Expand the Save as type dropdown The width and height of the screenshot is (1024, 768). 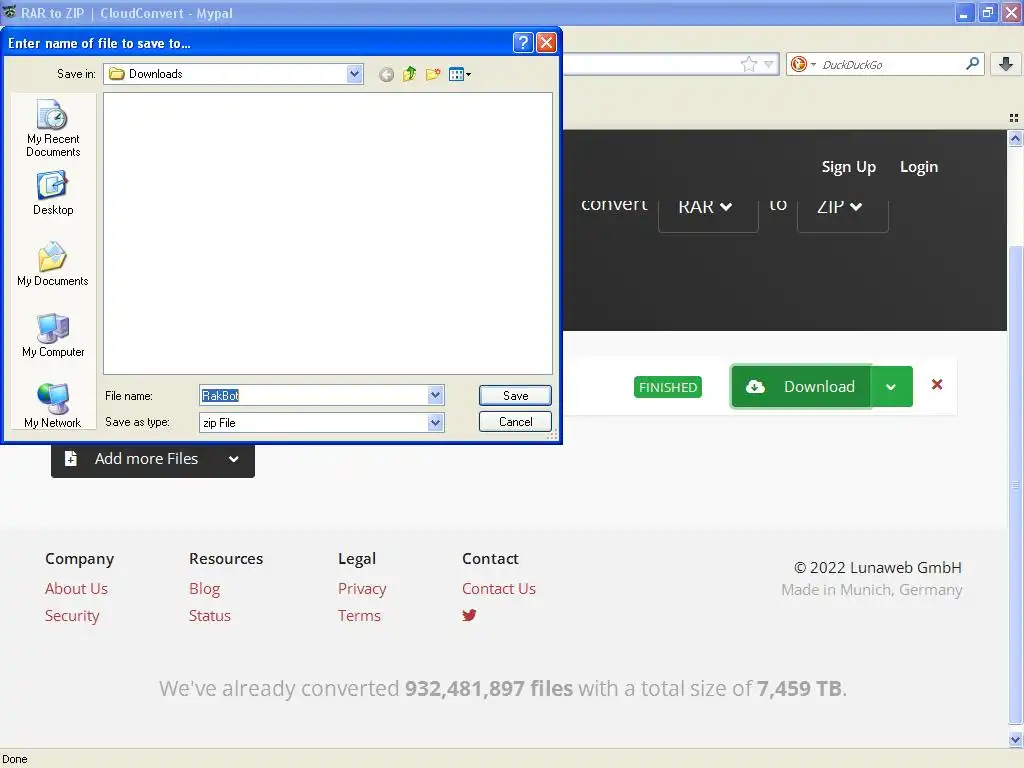[436, 423]
